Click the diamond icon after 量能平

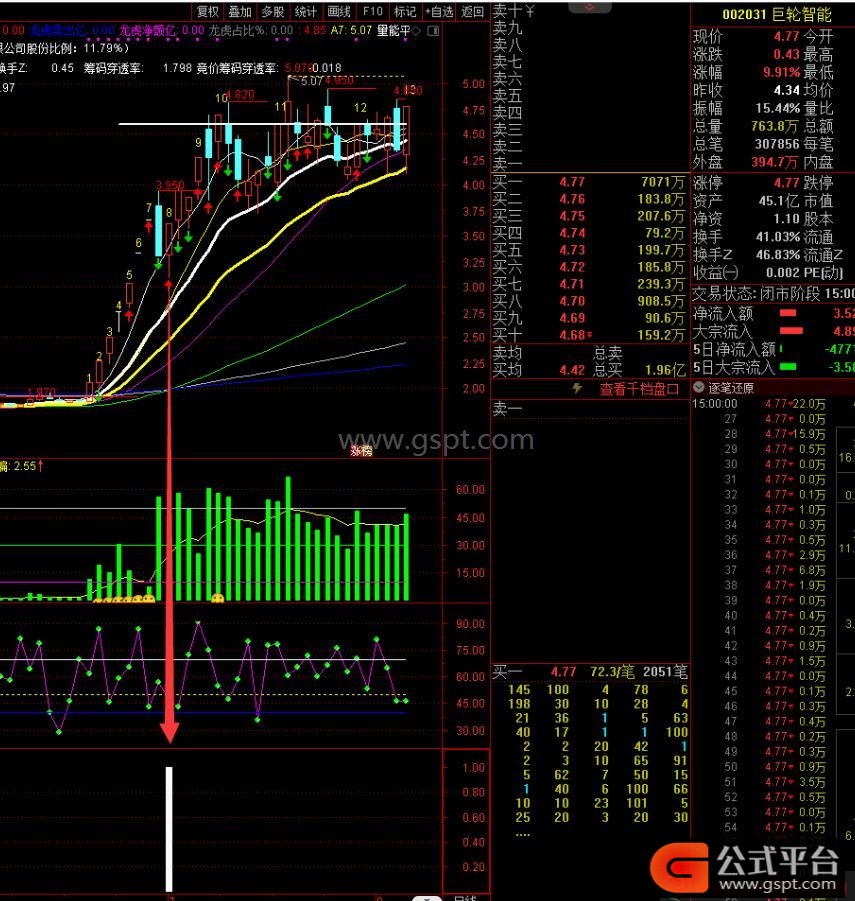(x=417, y=30)
